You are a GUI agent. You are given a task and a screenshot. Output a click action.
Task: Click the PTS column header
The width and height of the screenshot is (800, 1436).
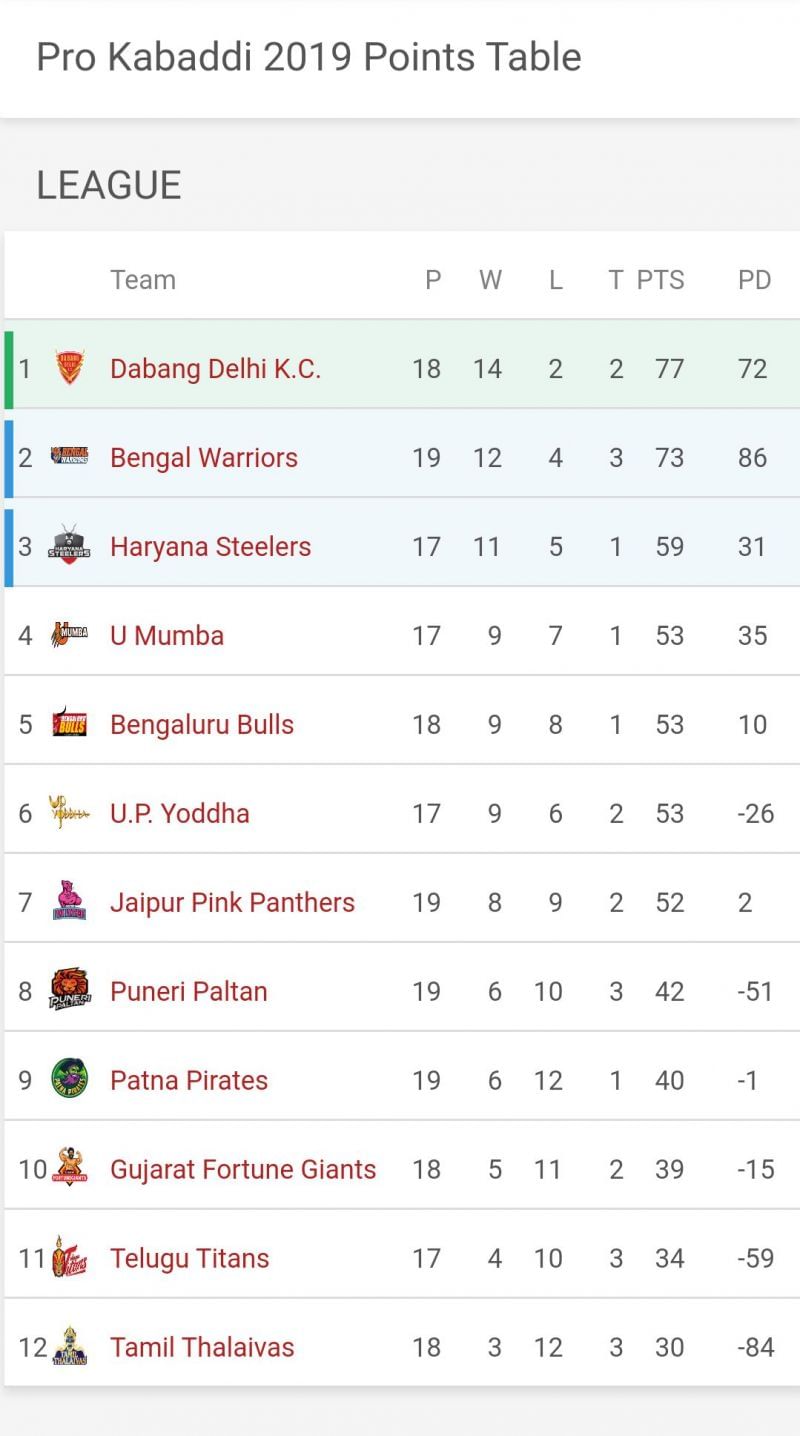pyautogui.click(x=661, y=280)
